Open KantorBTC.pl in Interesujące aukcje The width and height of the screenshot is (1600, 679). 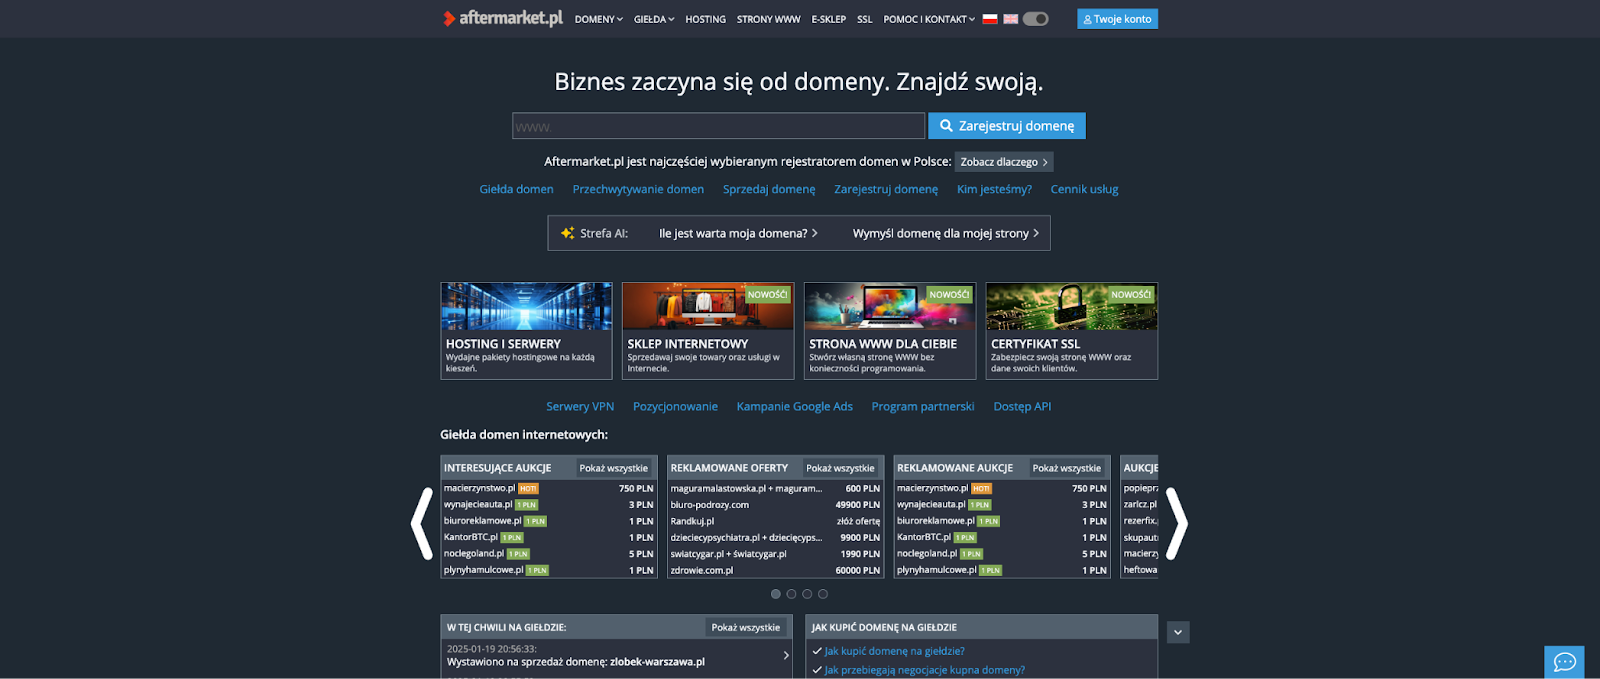[x=471, y=537]
